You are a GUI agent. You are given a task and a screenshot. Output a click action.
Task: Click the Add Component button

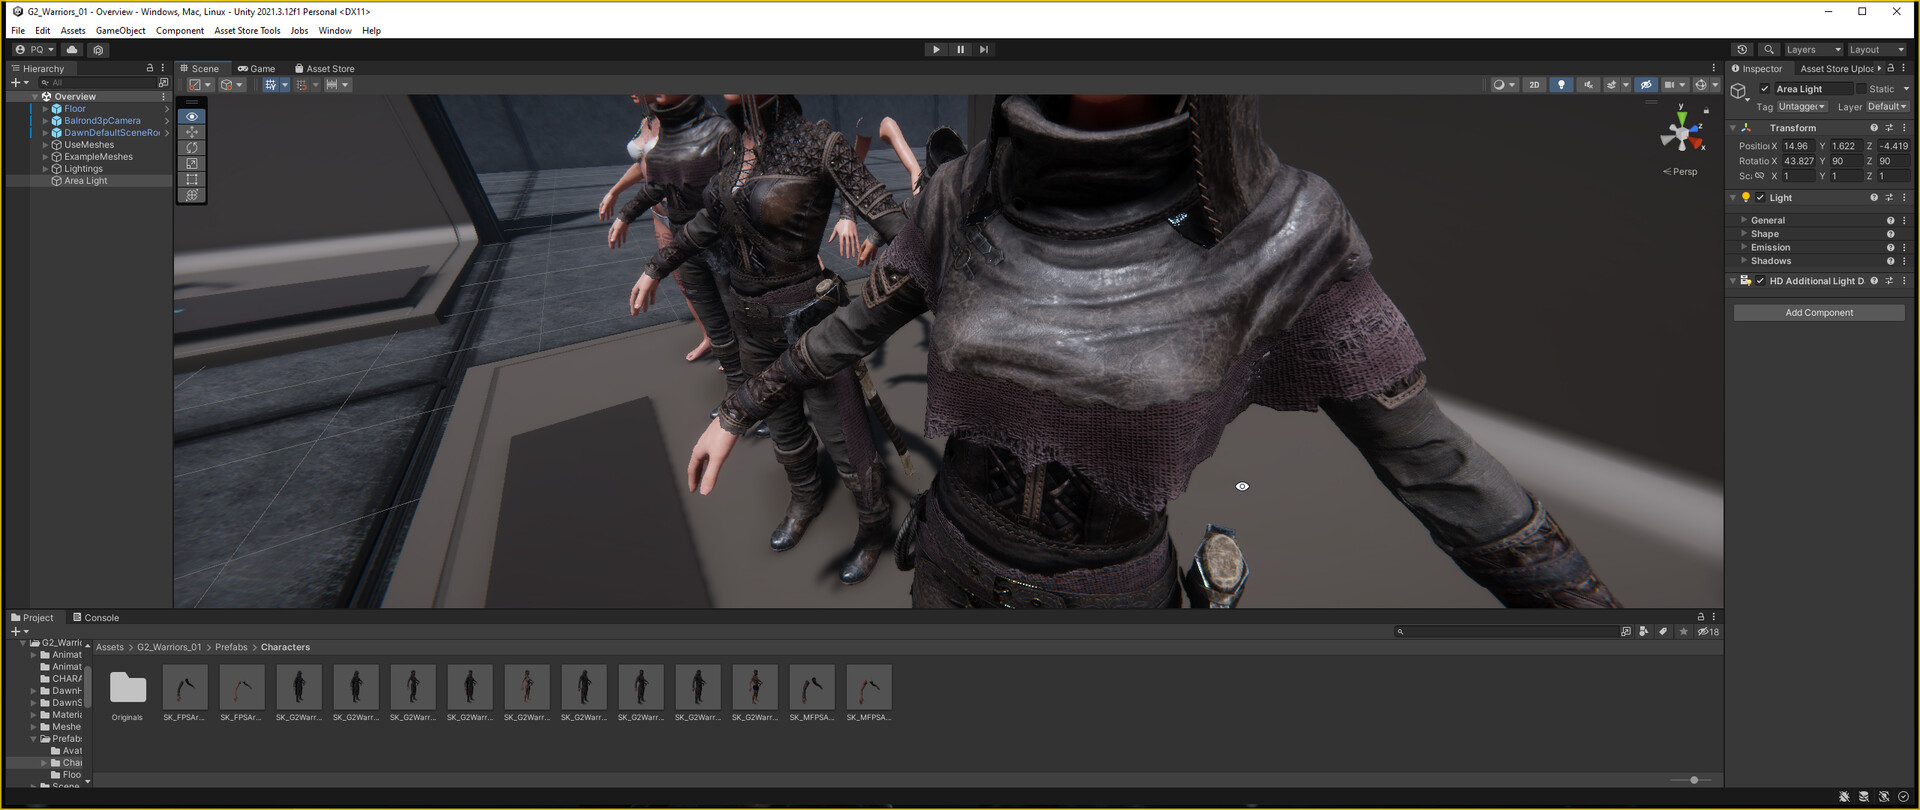tap(1819, 313)
